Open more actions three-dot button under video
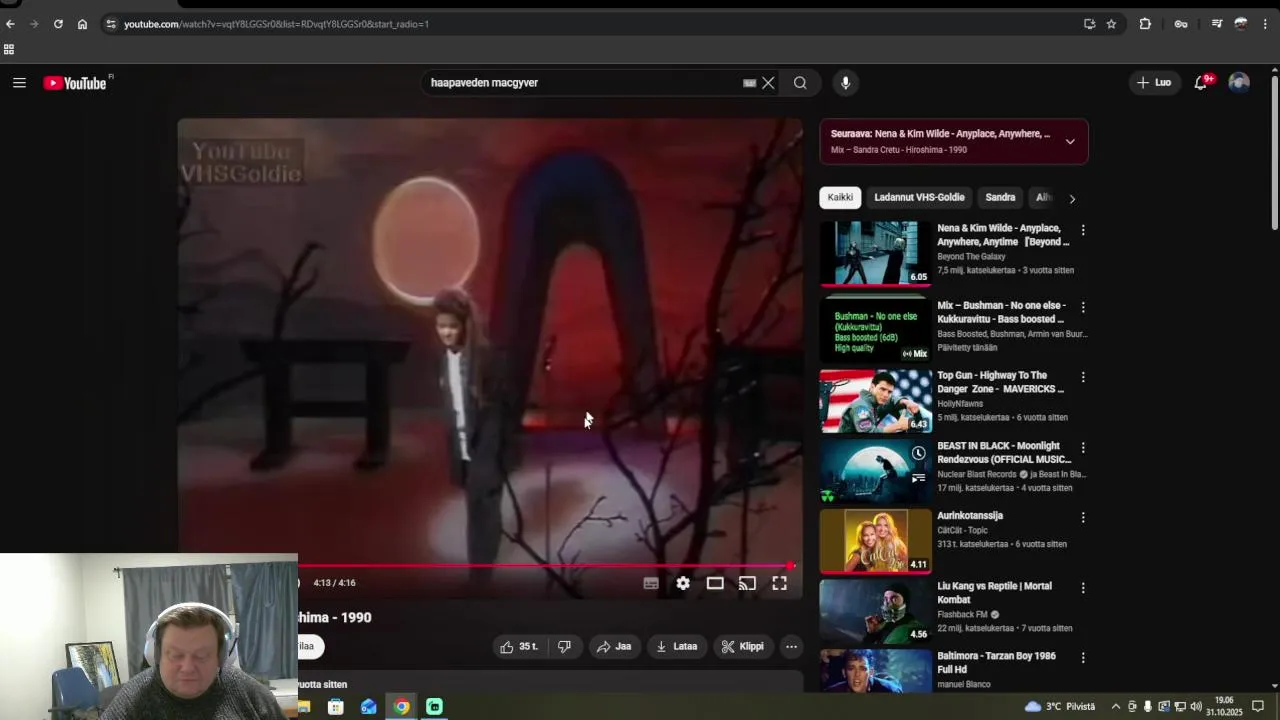The height and width of the screenshot is (720, 1280). pos(791,647)
